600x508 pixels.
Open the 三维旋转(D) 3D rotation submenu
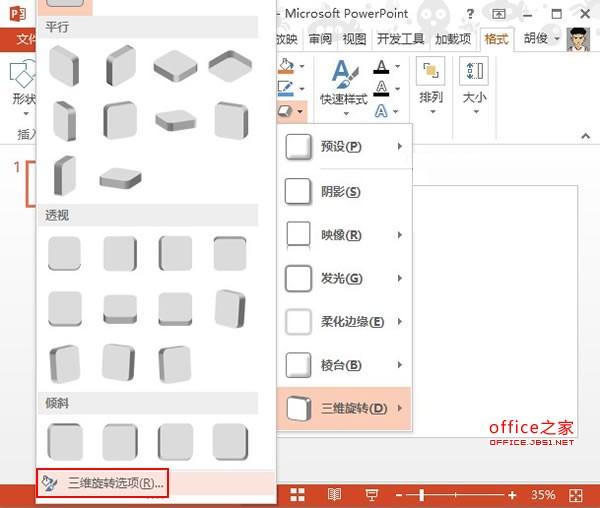344,408
